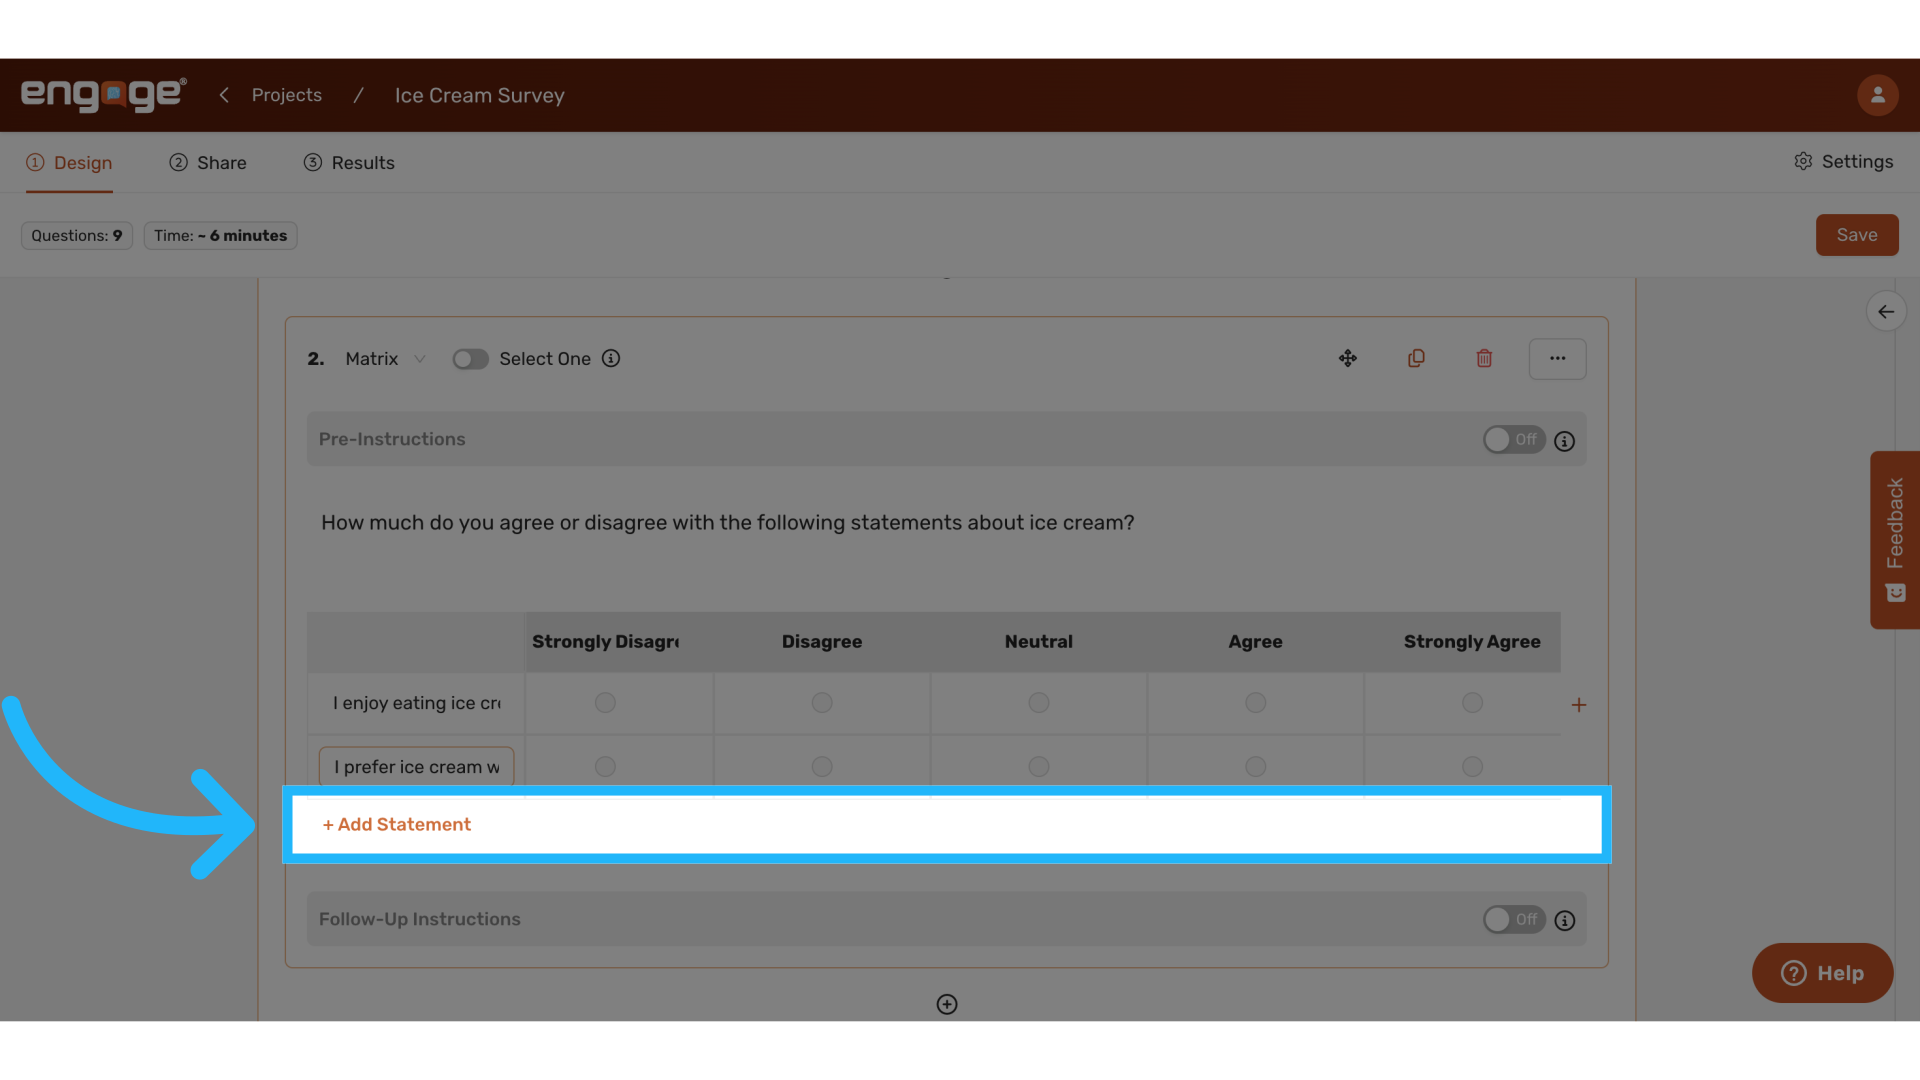1920x1080 pixels.
Task: Add new question with circled plus icon
Action: (x=947, y=1004)
